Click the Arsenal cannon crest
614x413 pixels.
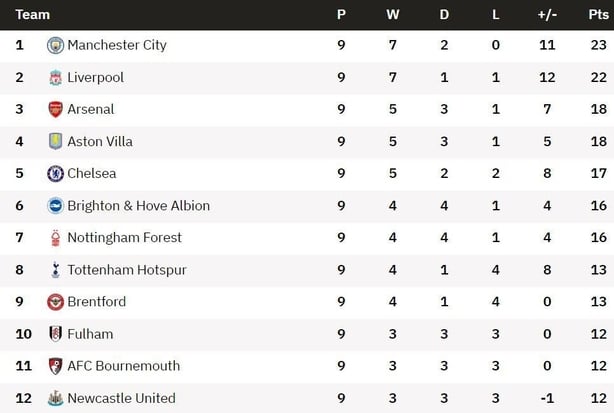point(55,110)
